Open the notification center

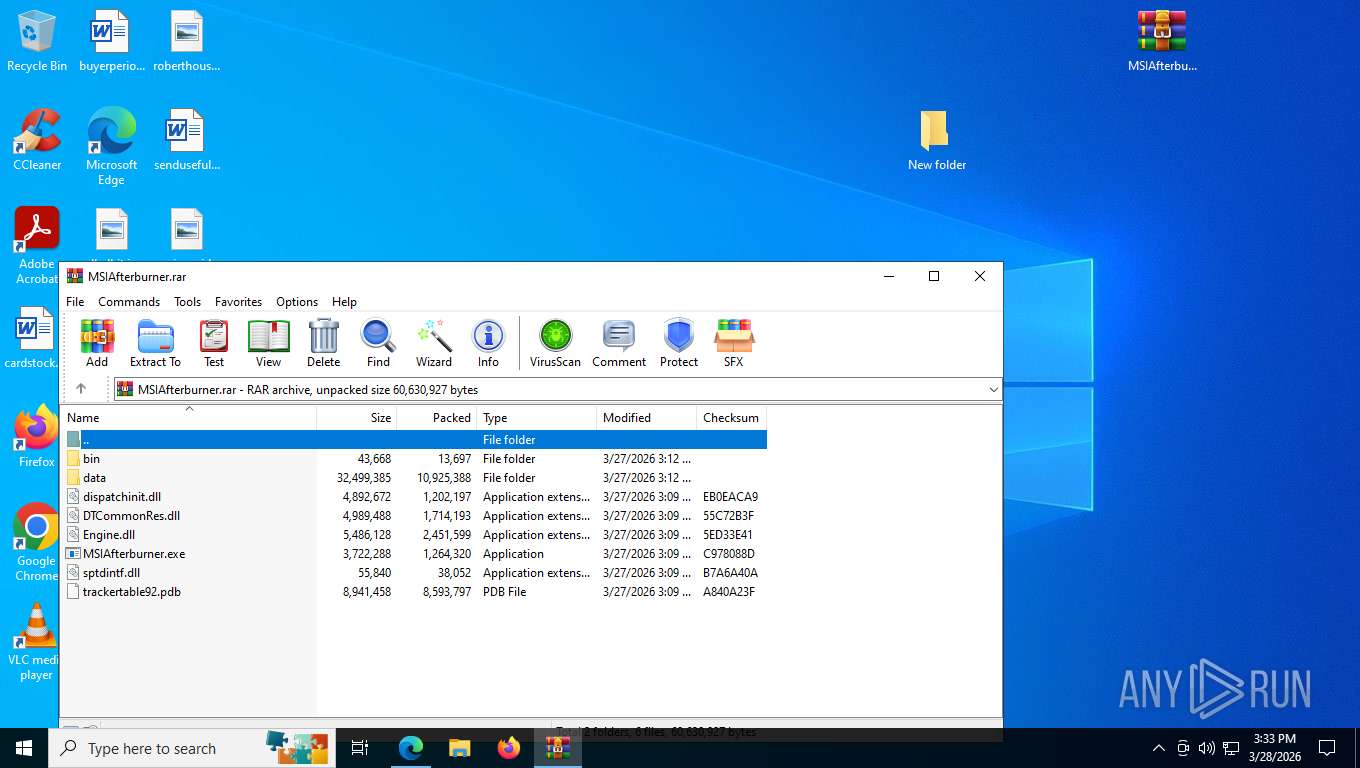coord(1327,748)
